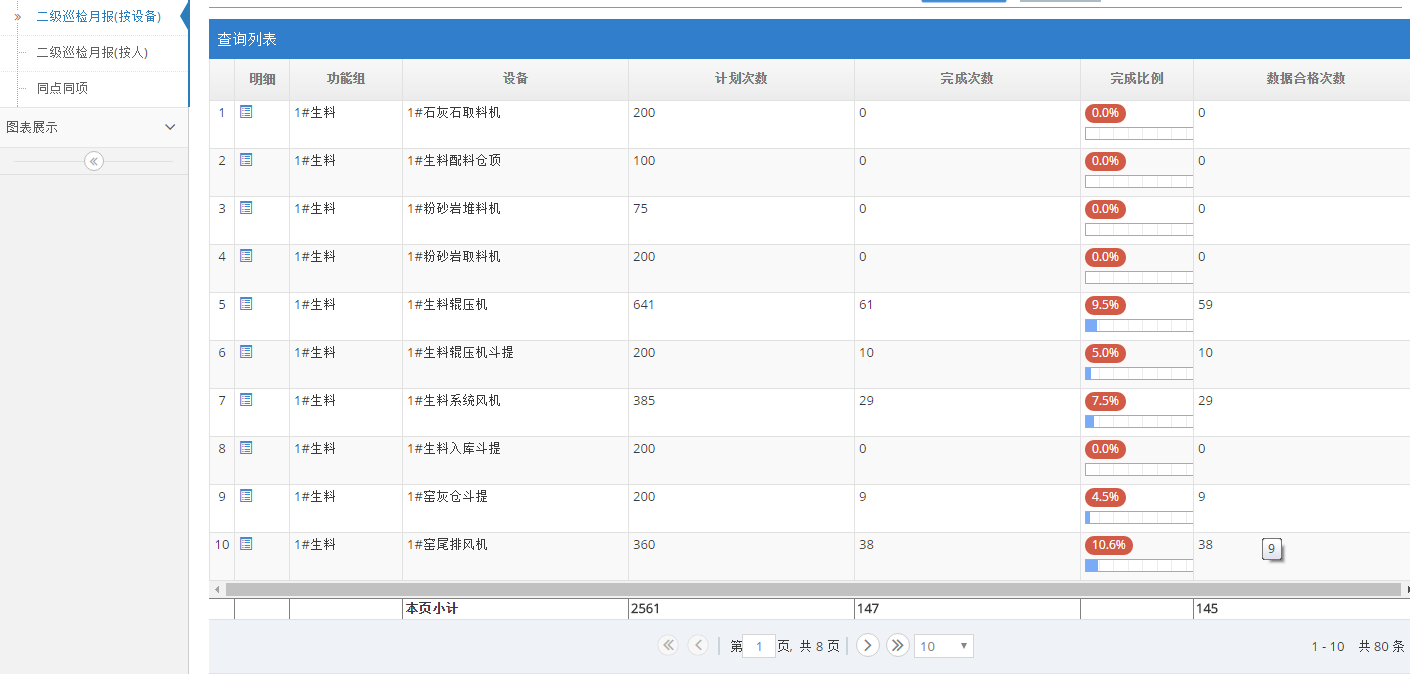The width and height of the screenshot is (1410, 674).
Task: Expand the 图表展示 sidebar section
Action: [94, 127]
